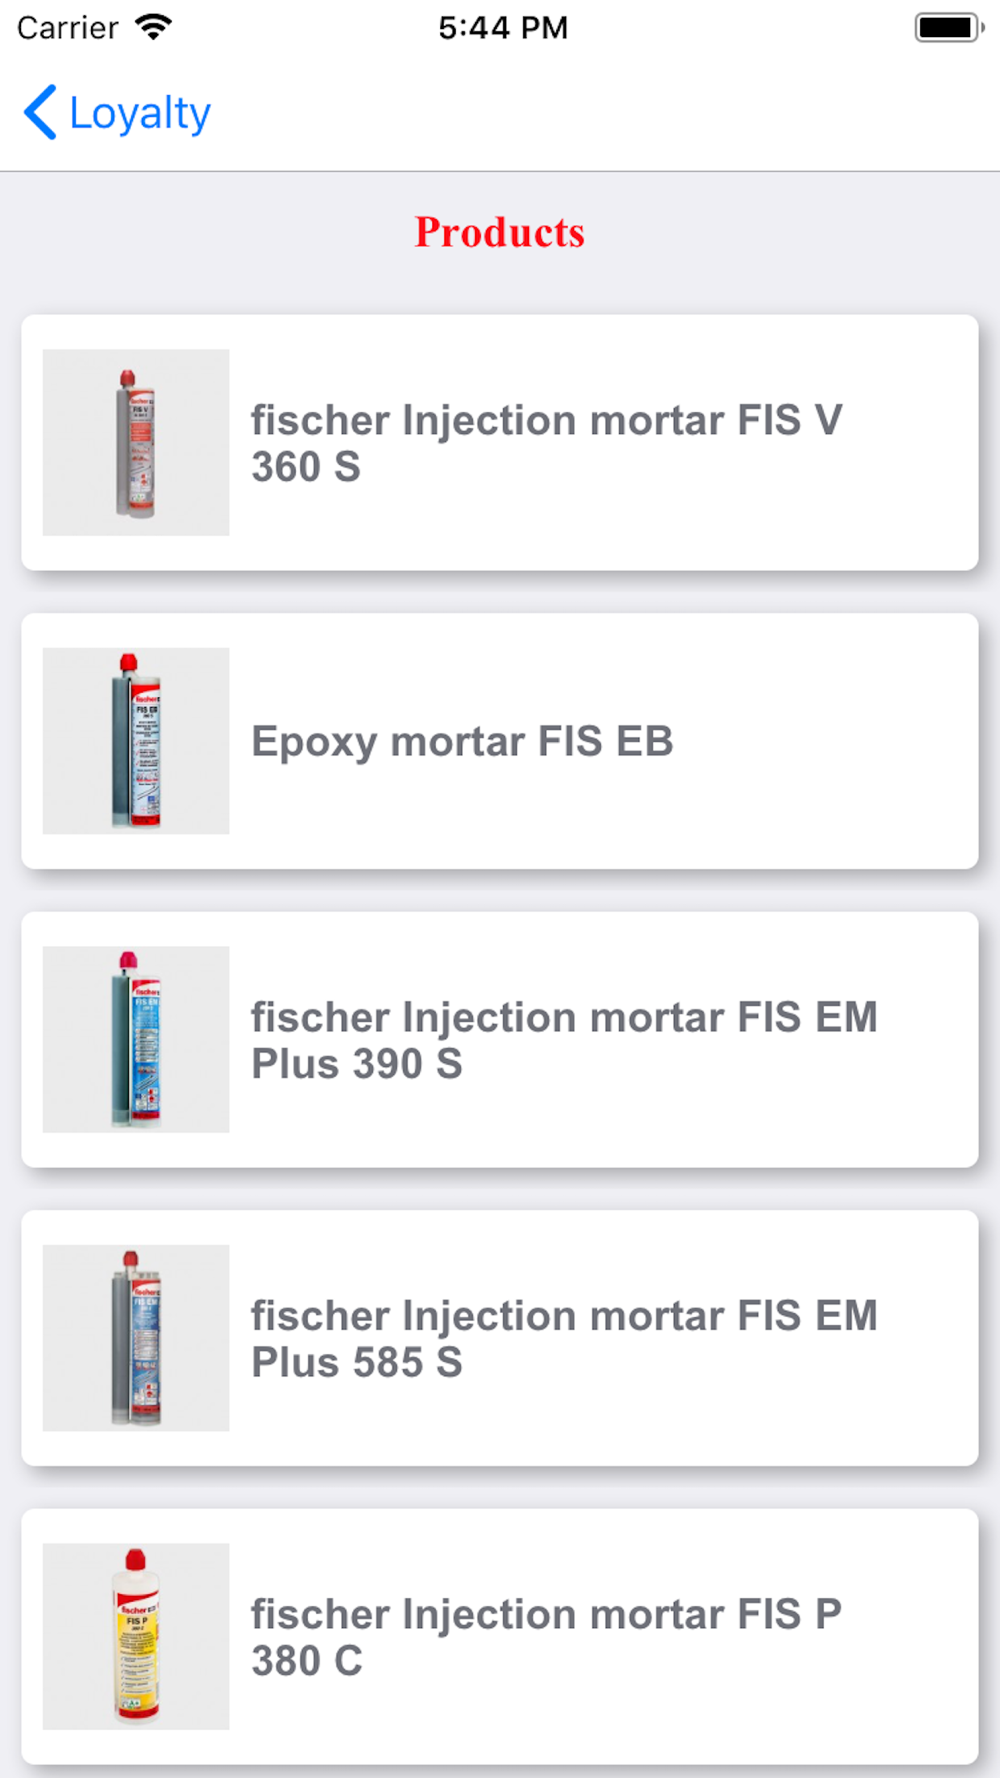Tap the back chevron icon
The image size is (1000, 1778).
click(x=40, y=112)
